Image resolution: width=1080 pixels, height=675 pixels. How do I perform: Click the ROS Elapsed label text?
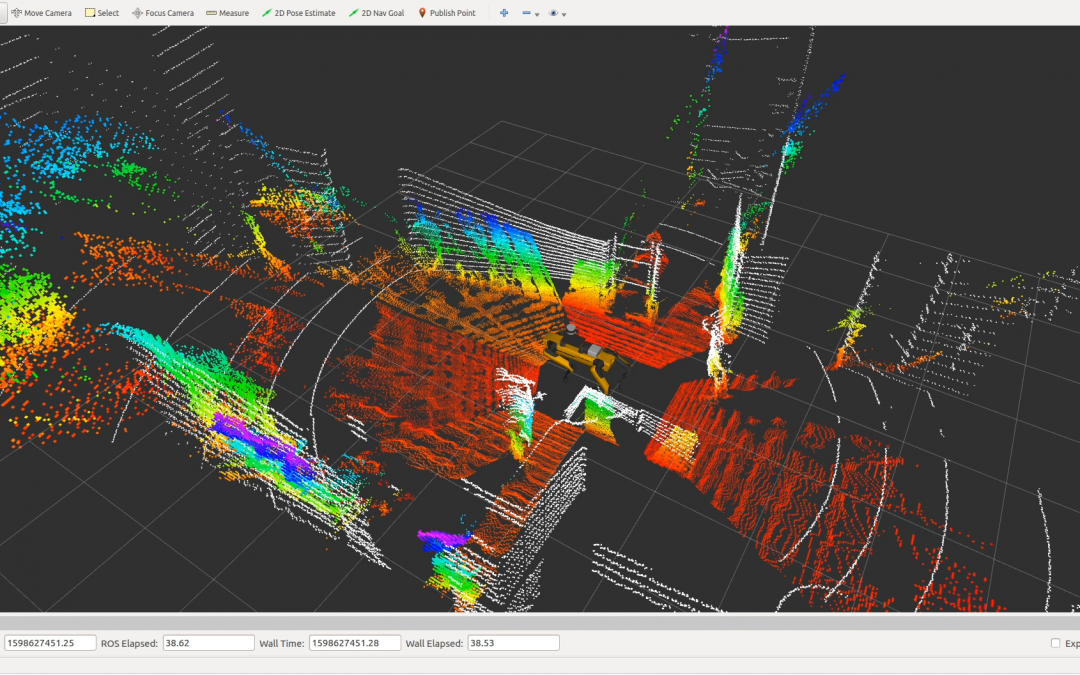point(129,643)
